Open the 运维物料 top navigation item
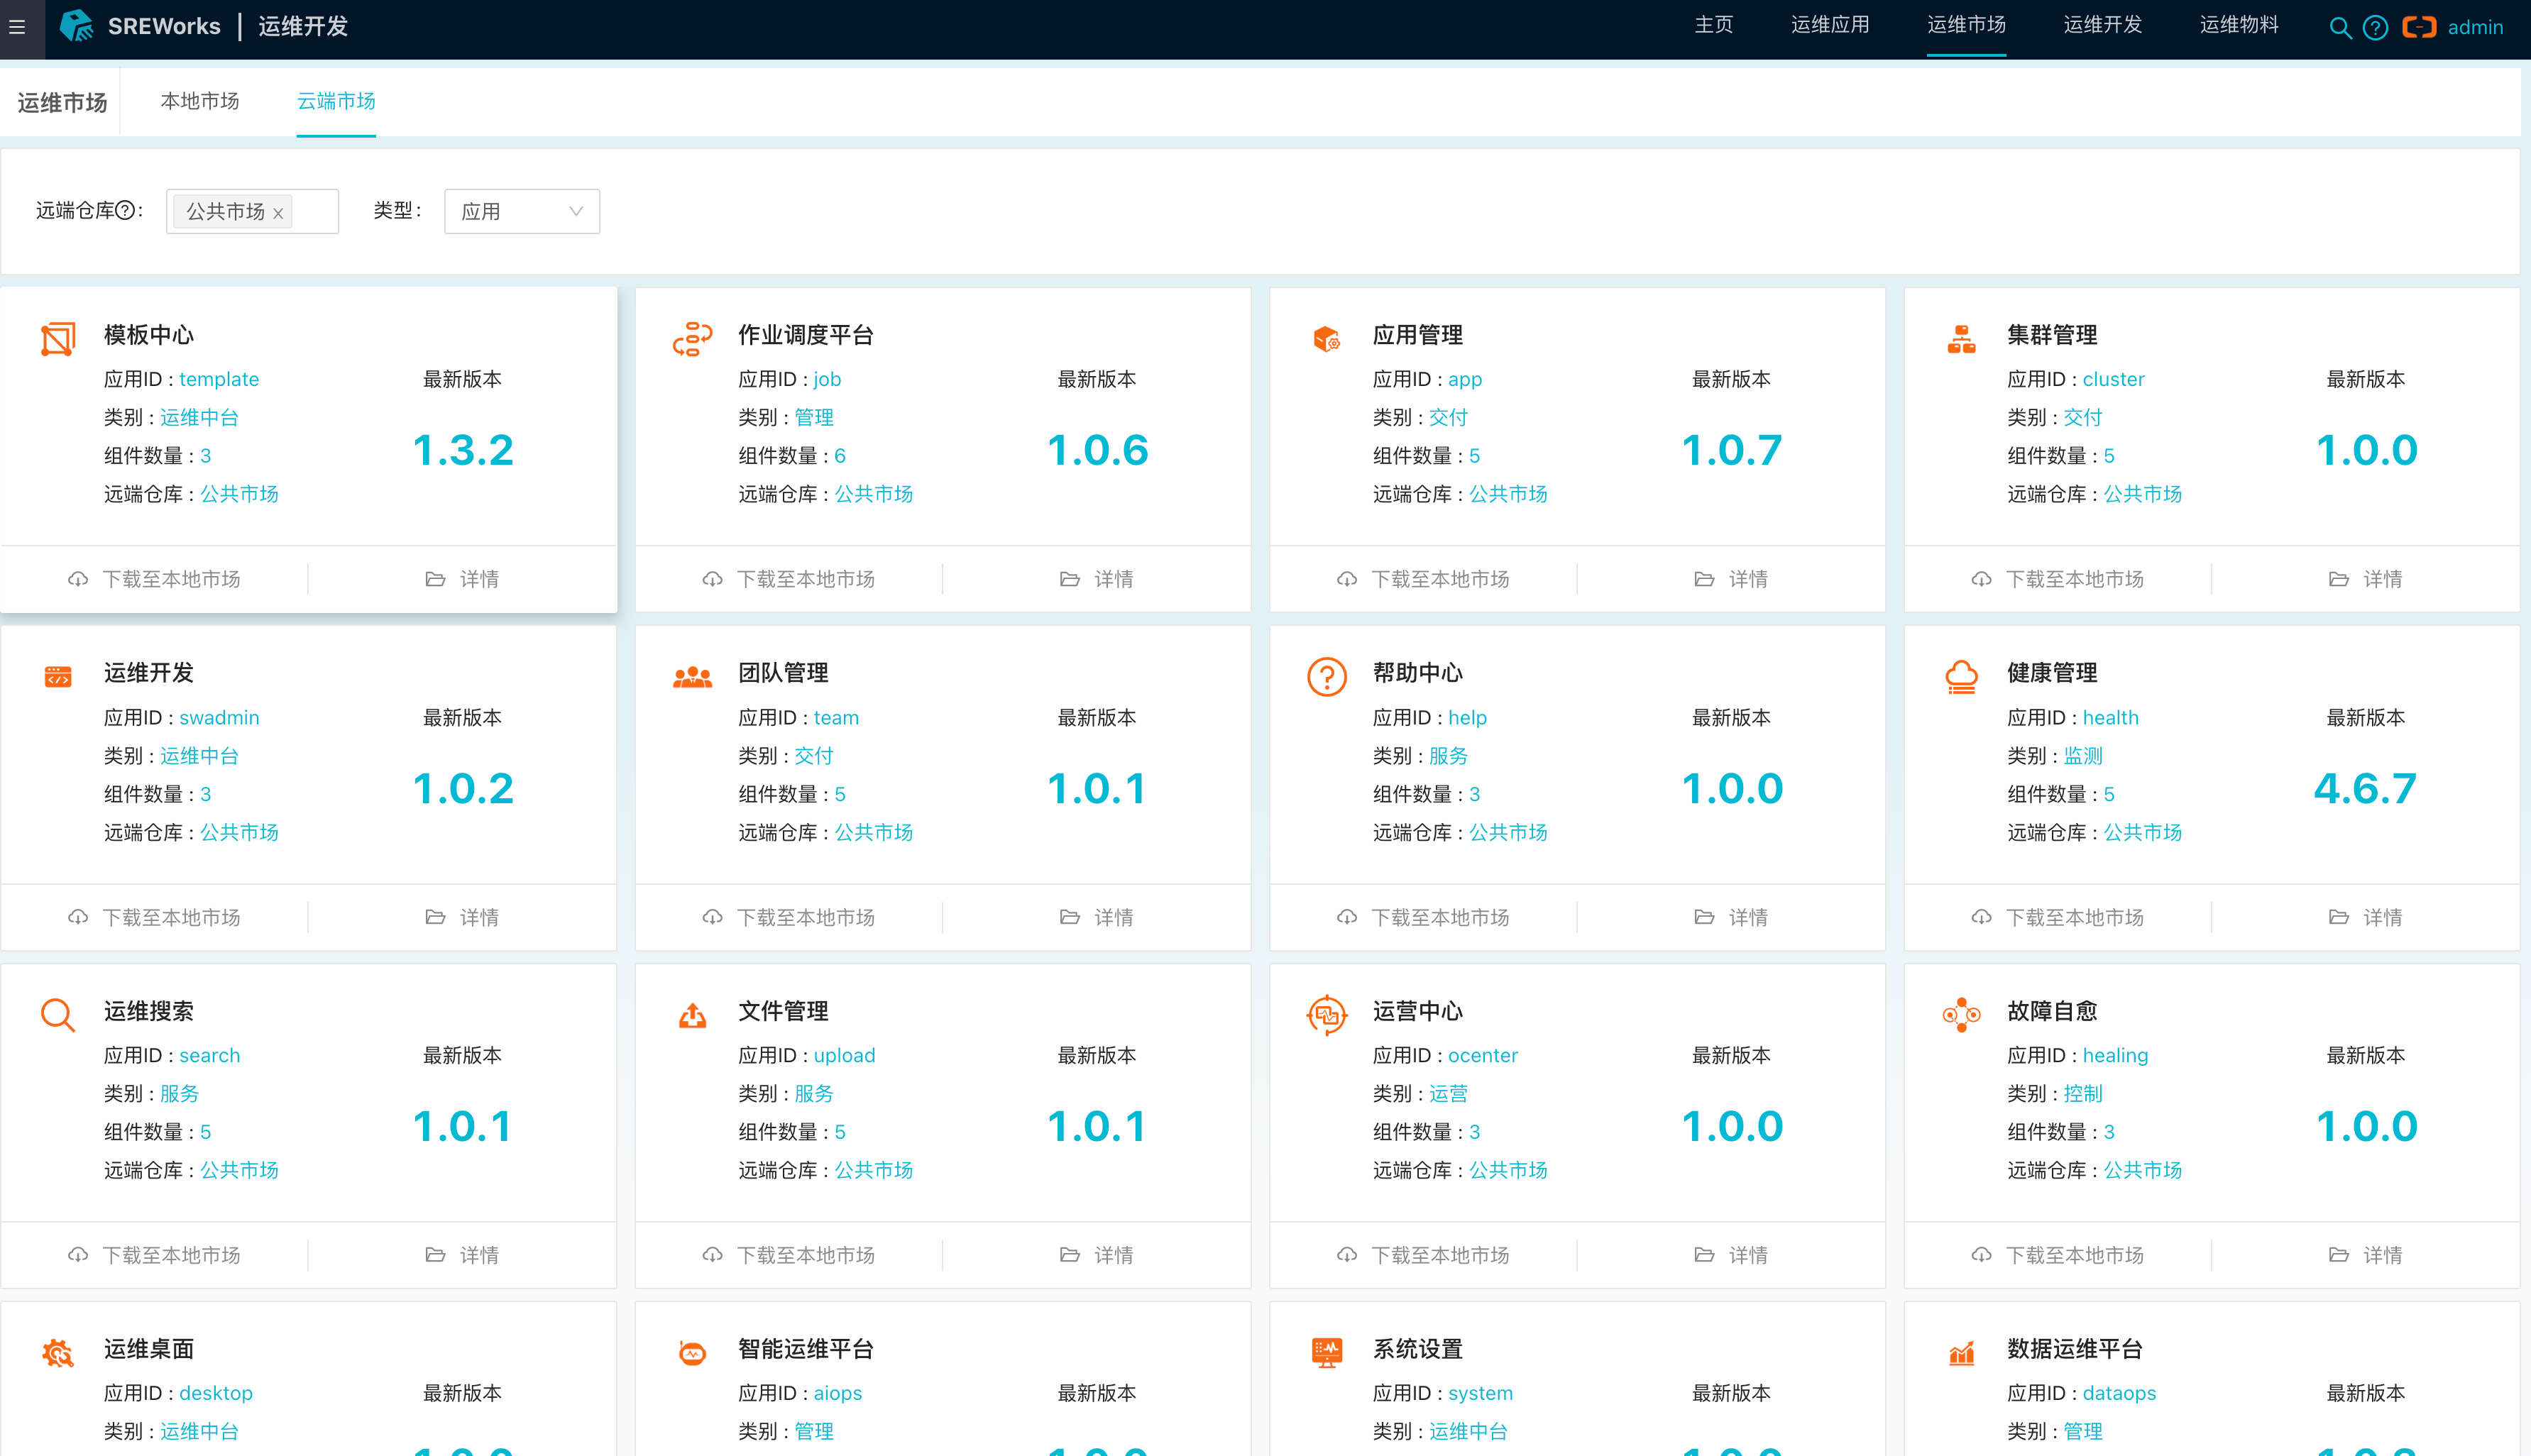Image resolution: width=2531 pixels, height=1456 pixels. [x=2238, y=25]
